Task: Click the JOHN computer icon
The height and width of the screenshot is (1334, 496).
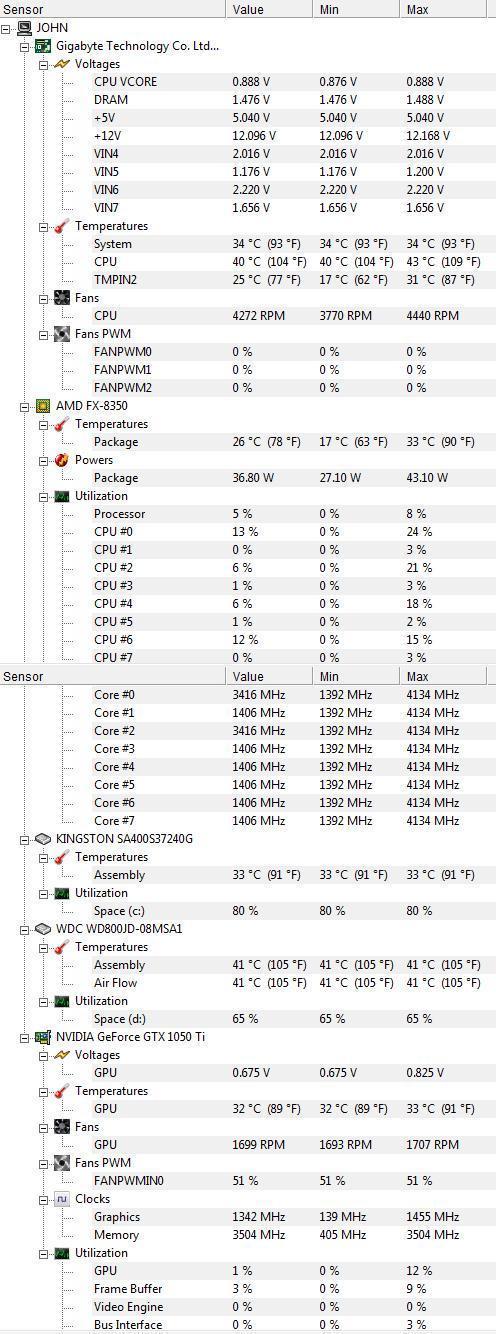Action: click(x=24, y=28)
